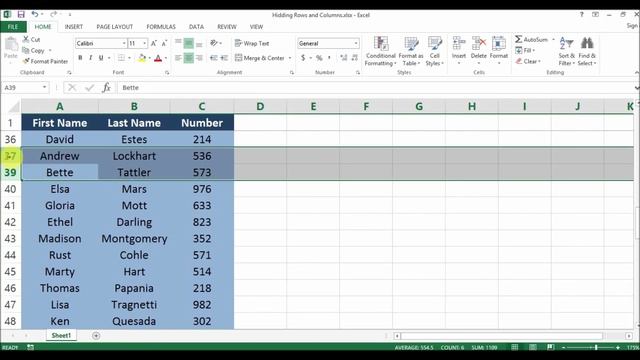This screenshot has height=360, width=640.
Task: Click the Cut scissors command
Action: pyautogui.click(x=31, y=40)
